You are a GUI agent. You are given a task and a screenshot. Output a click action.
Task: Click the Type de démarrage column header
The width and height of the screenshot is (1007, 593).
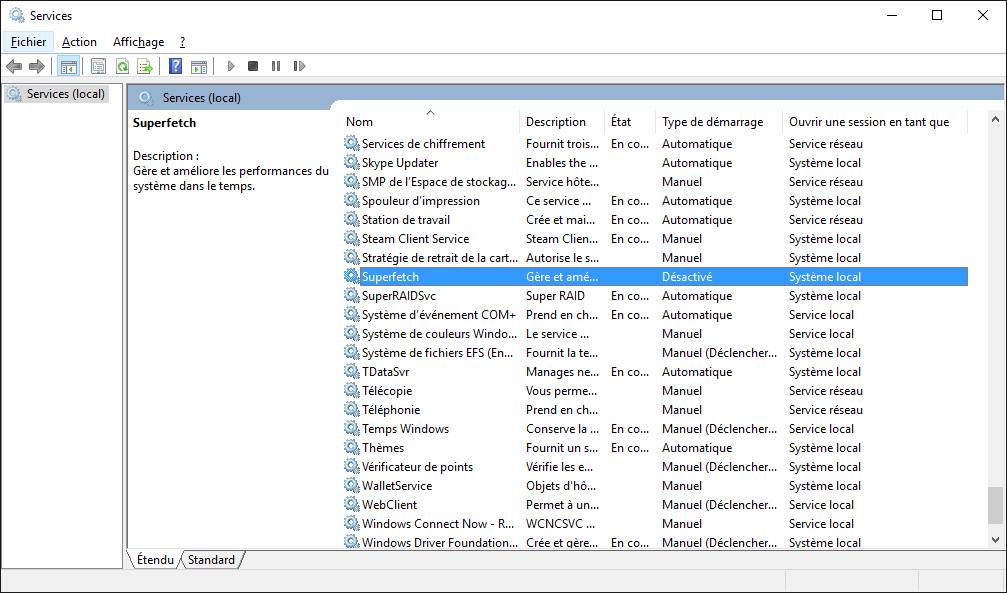tap(716, 121)
